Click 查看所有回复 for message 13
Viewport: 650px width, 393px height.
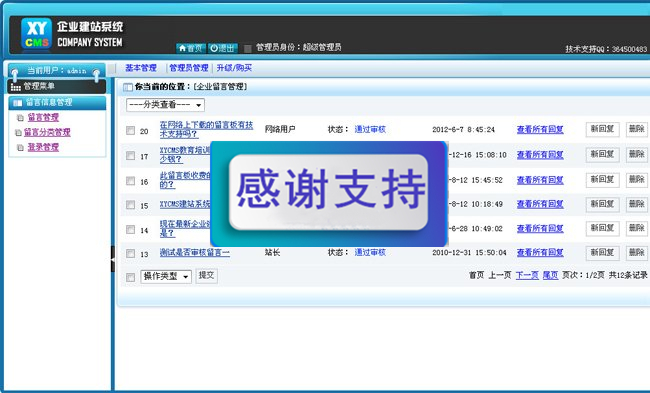(540, 252)
